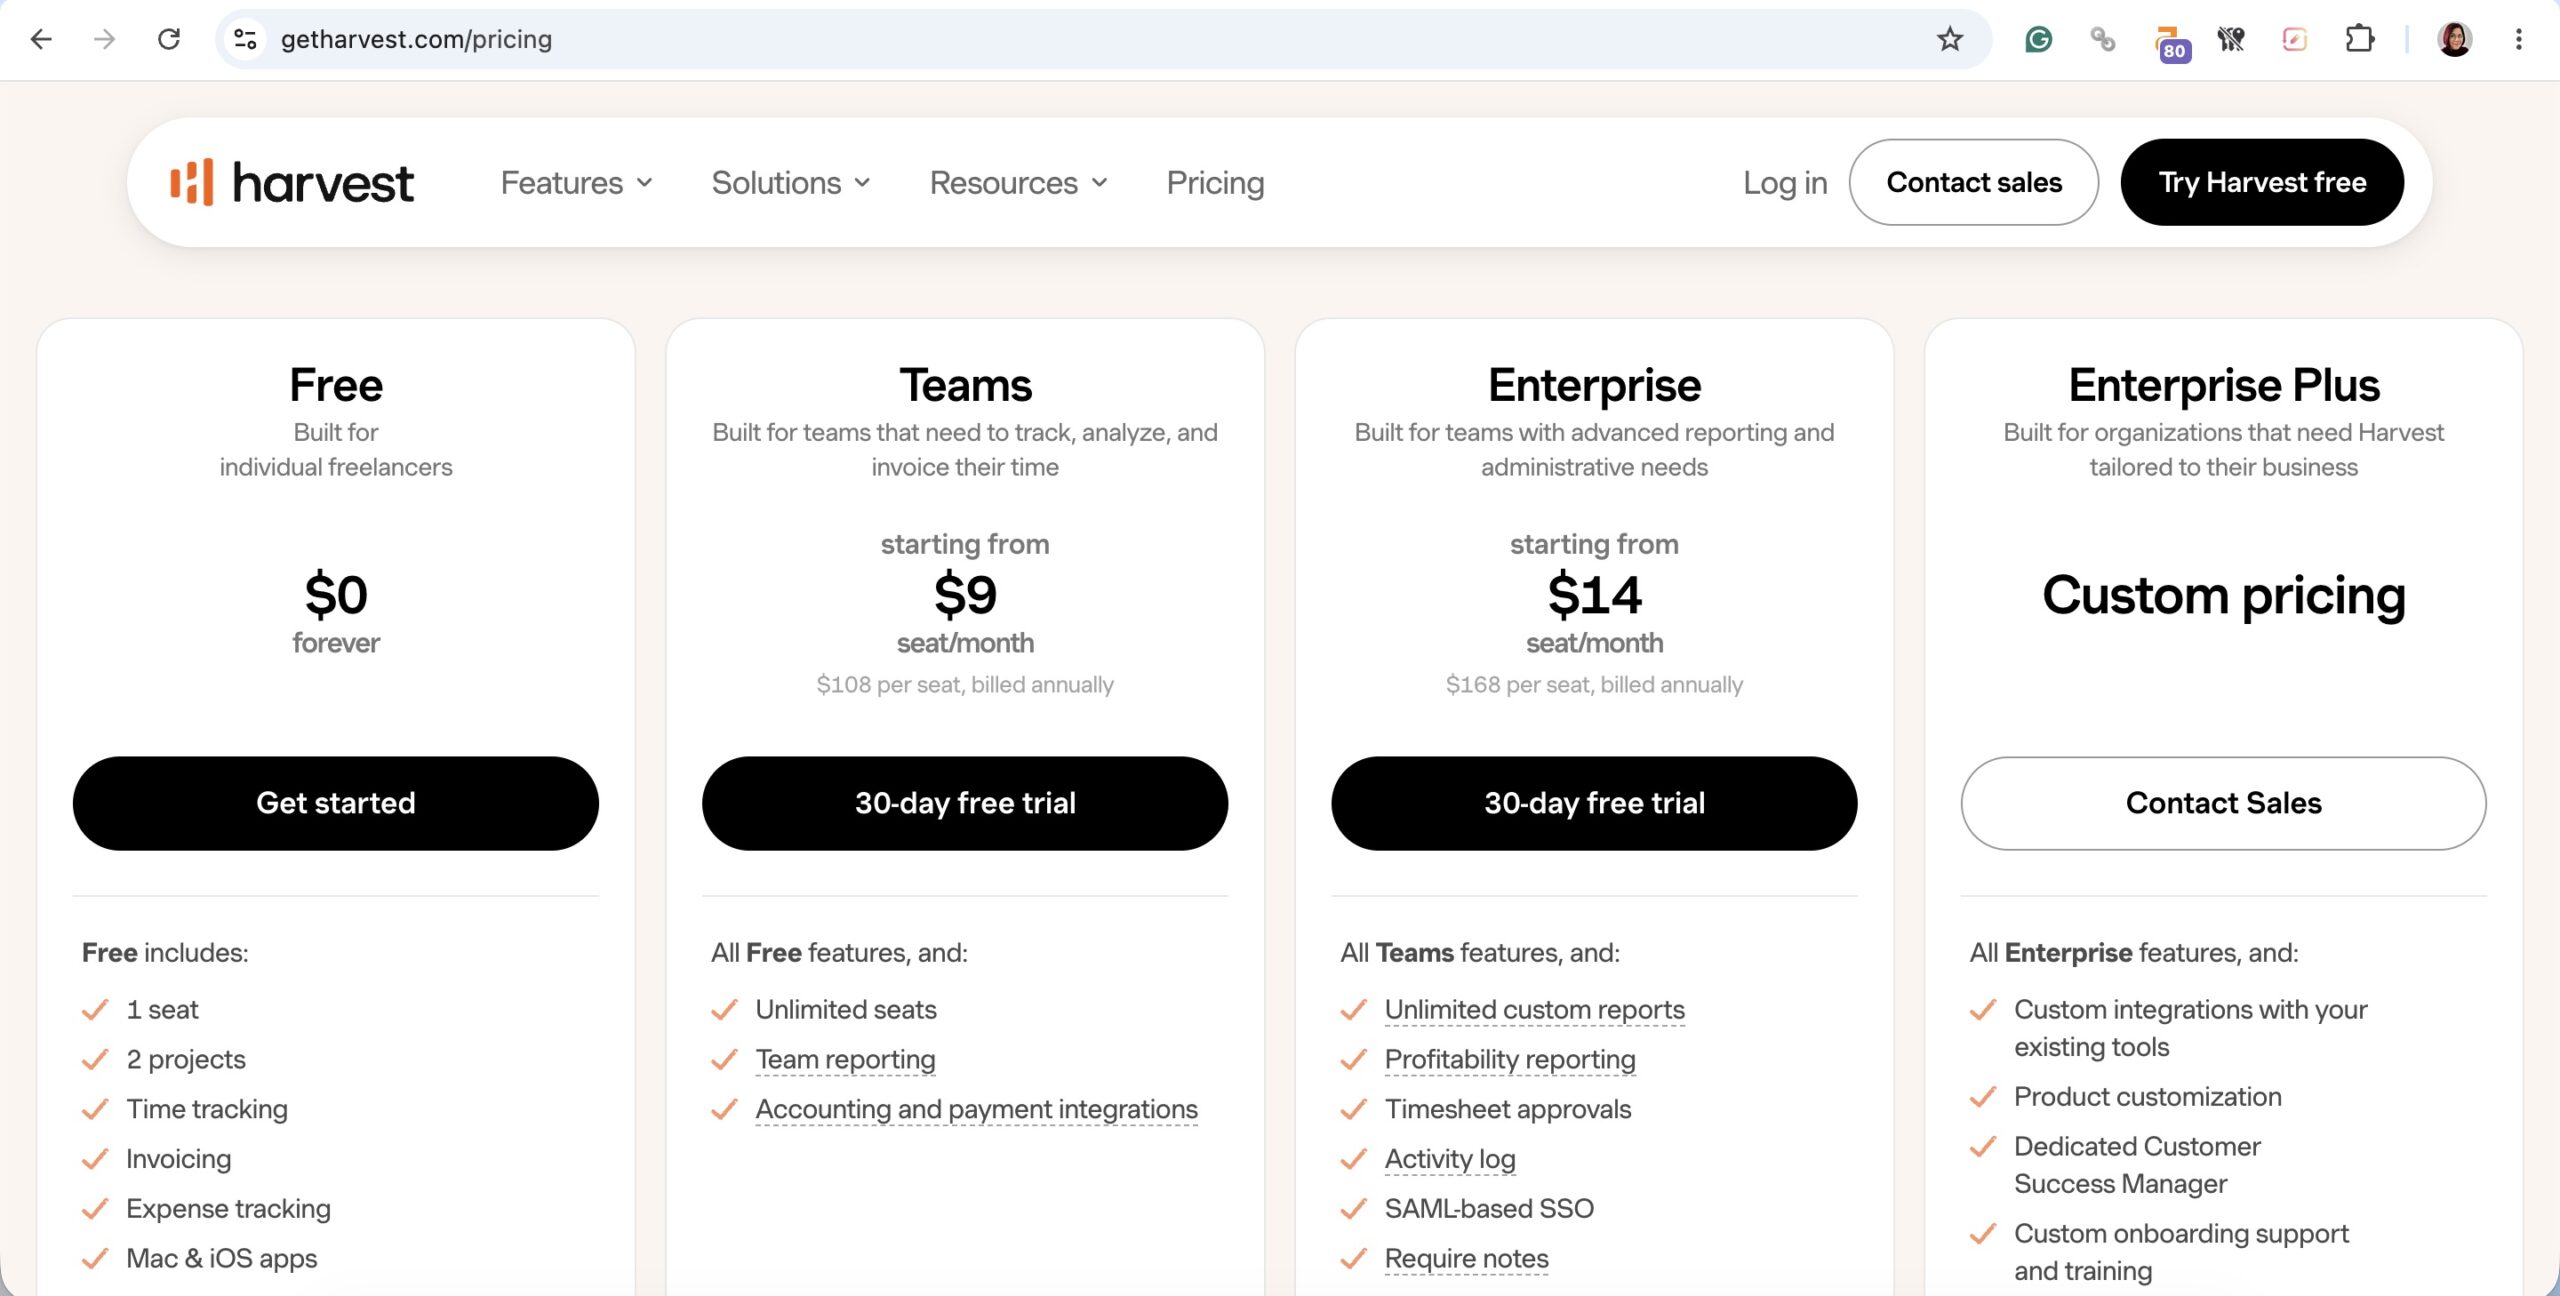Click the Teams plan title
Image resolution: width=2560 pixels, height=1296 pixels.
[x=965, y=385]
